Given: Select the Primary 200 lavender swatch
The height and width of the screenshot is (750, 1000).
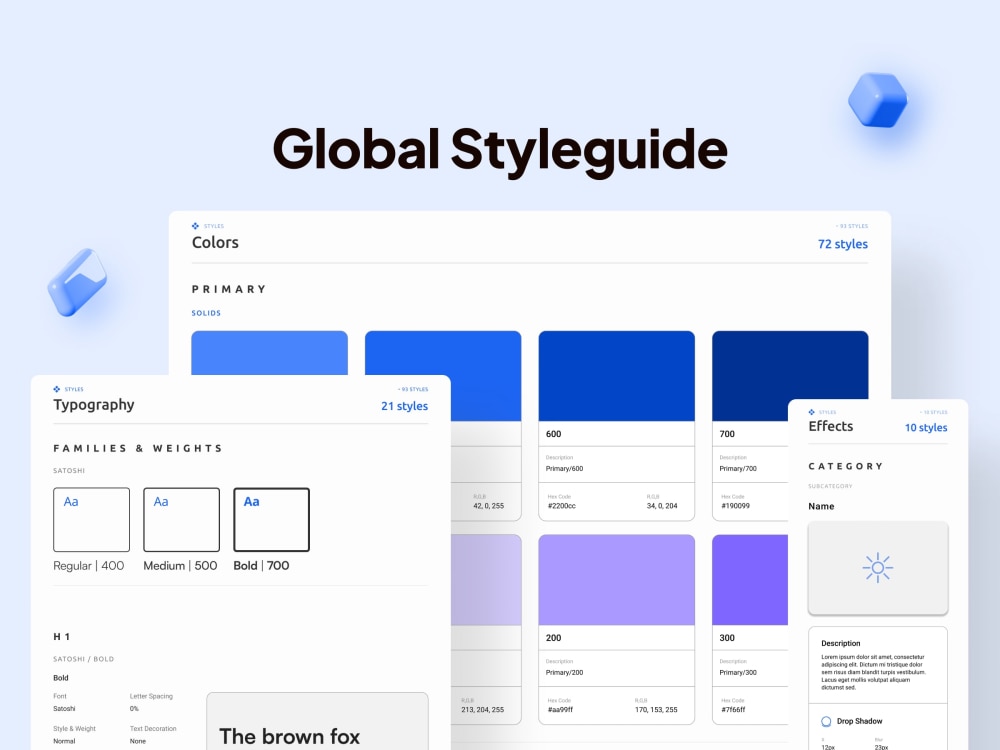Looking at the screenshot, I should click(616, 580).
